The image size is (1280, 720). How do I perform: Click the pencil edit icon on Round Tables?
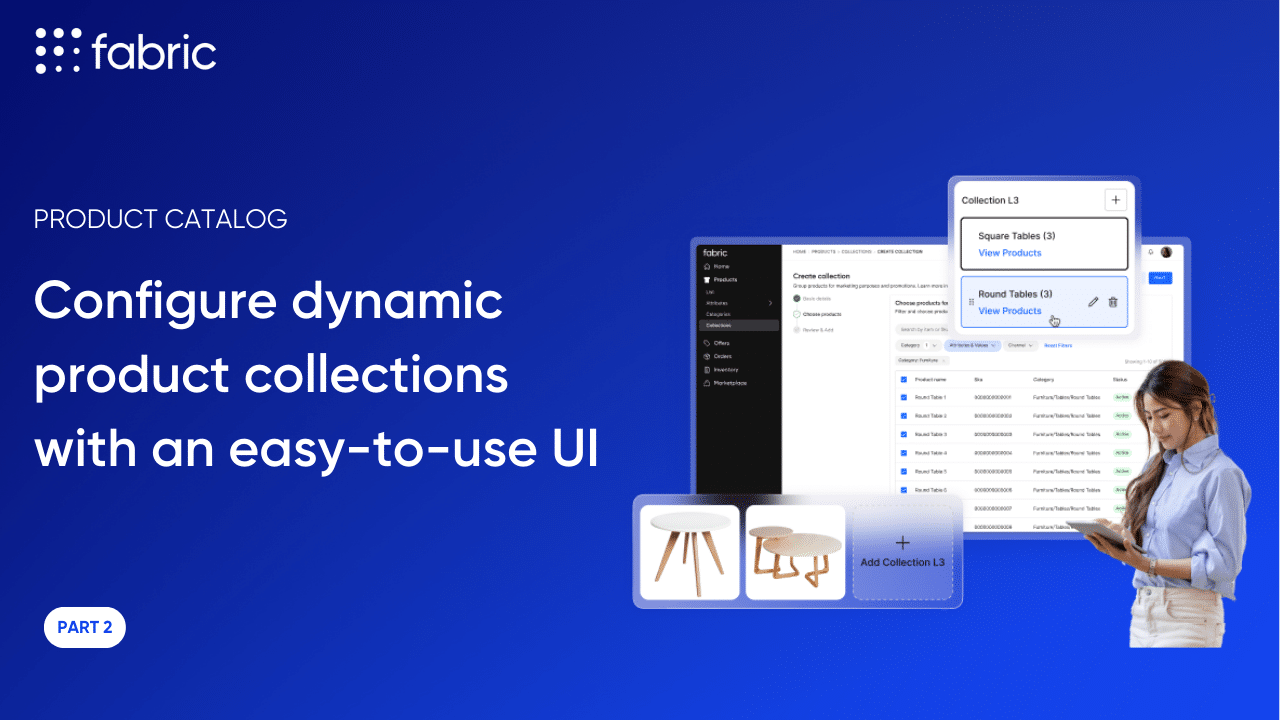point(1093,302)
